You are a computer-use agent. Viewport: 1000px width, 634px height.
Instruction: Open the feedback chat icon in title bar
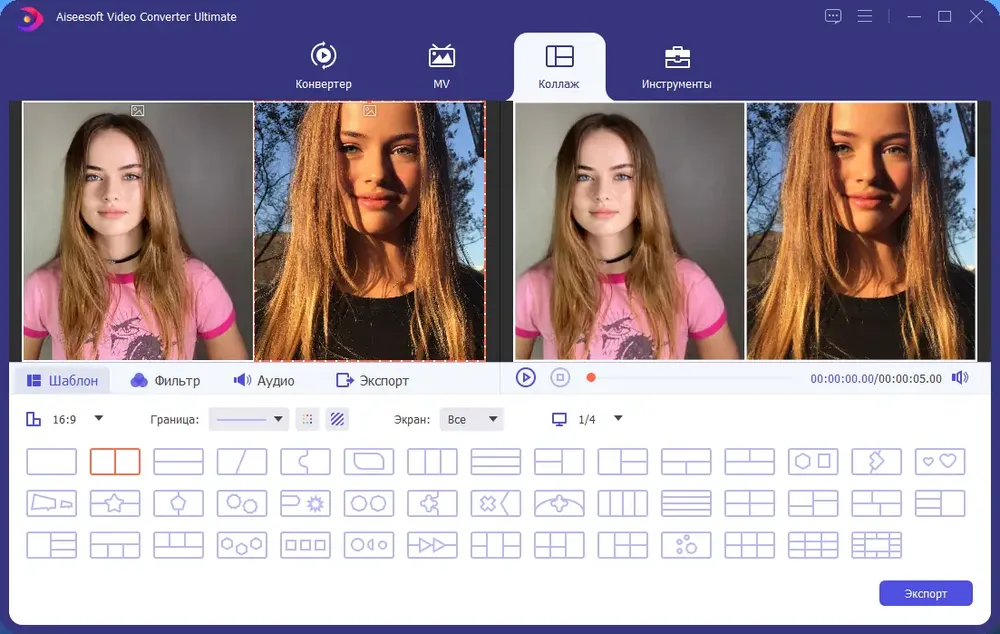click(833, 17)
